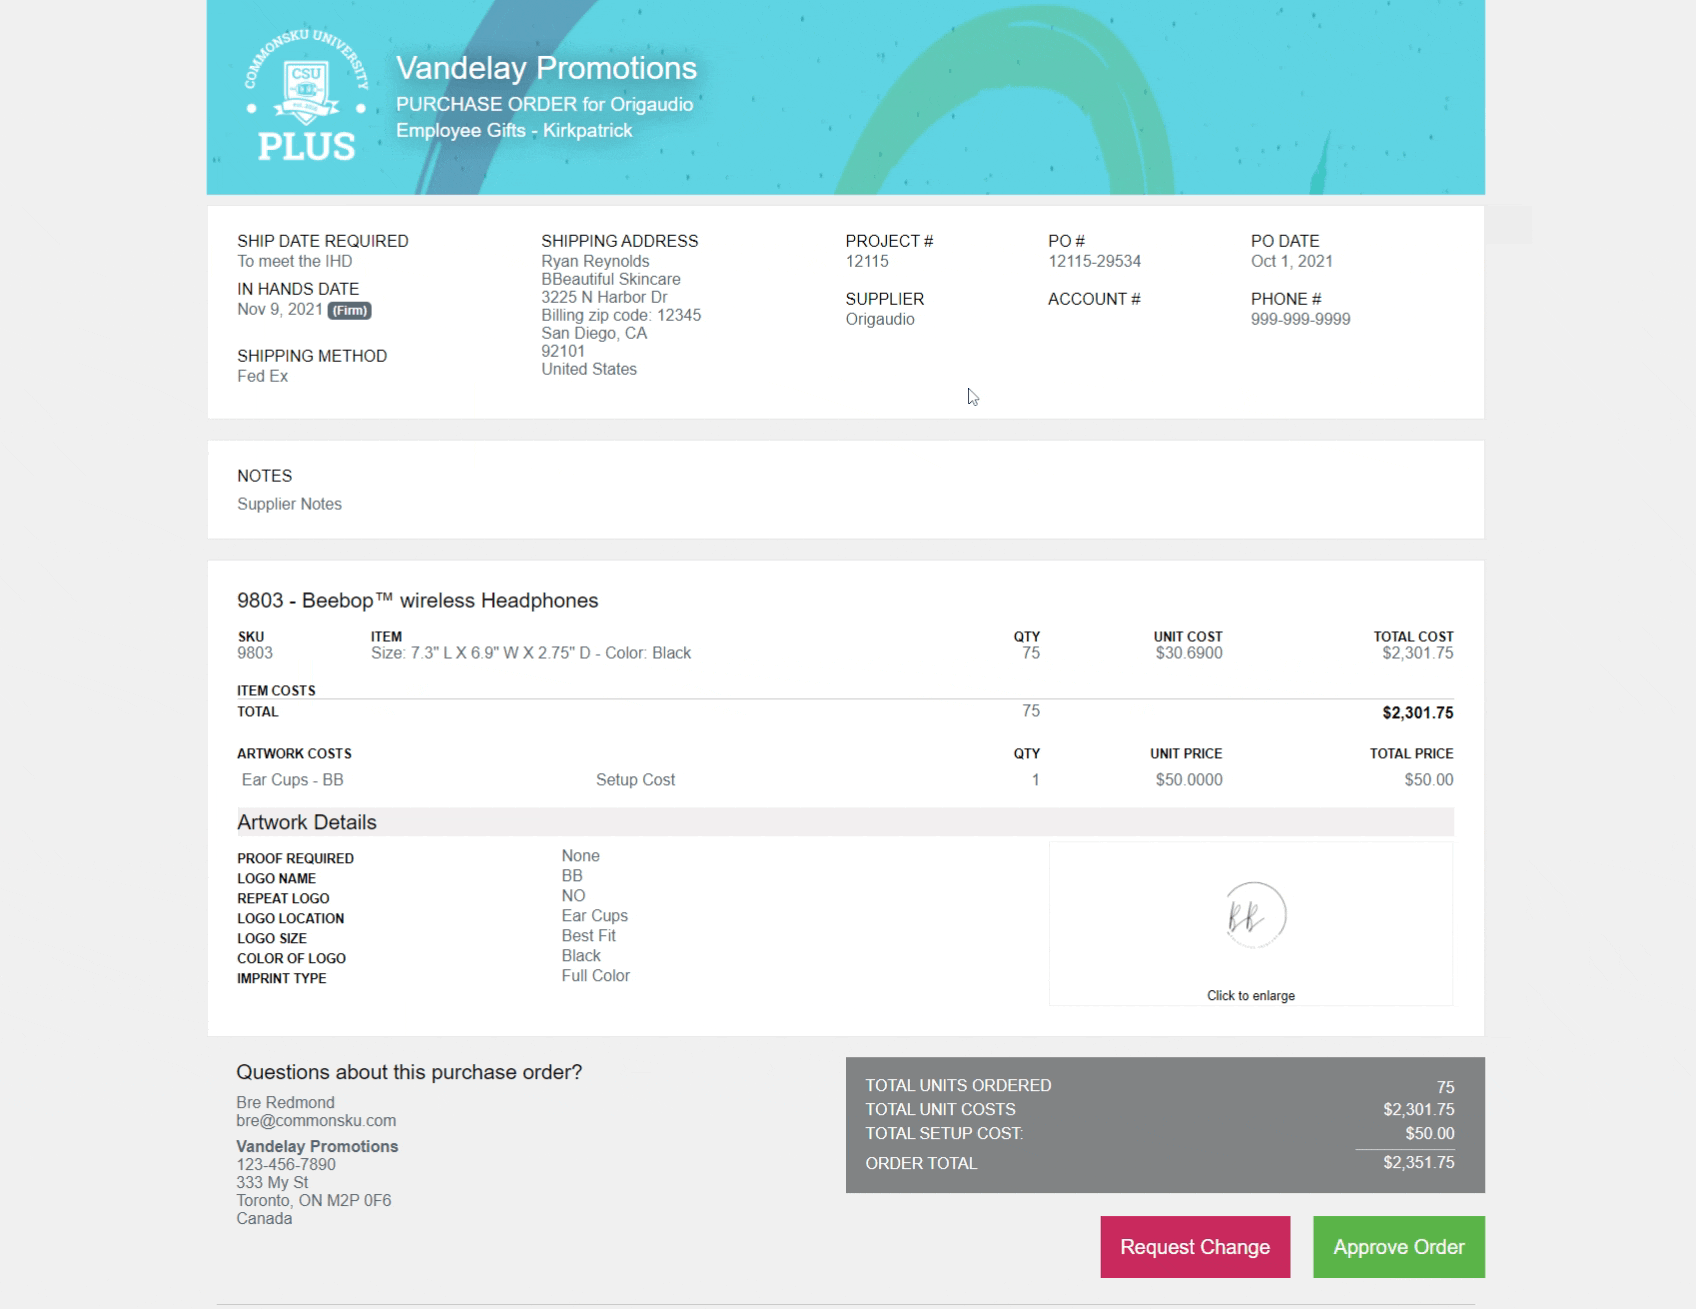
Task: Open the BB logo artwork thumbnail
Action: (x=1254, y=915)
